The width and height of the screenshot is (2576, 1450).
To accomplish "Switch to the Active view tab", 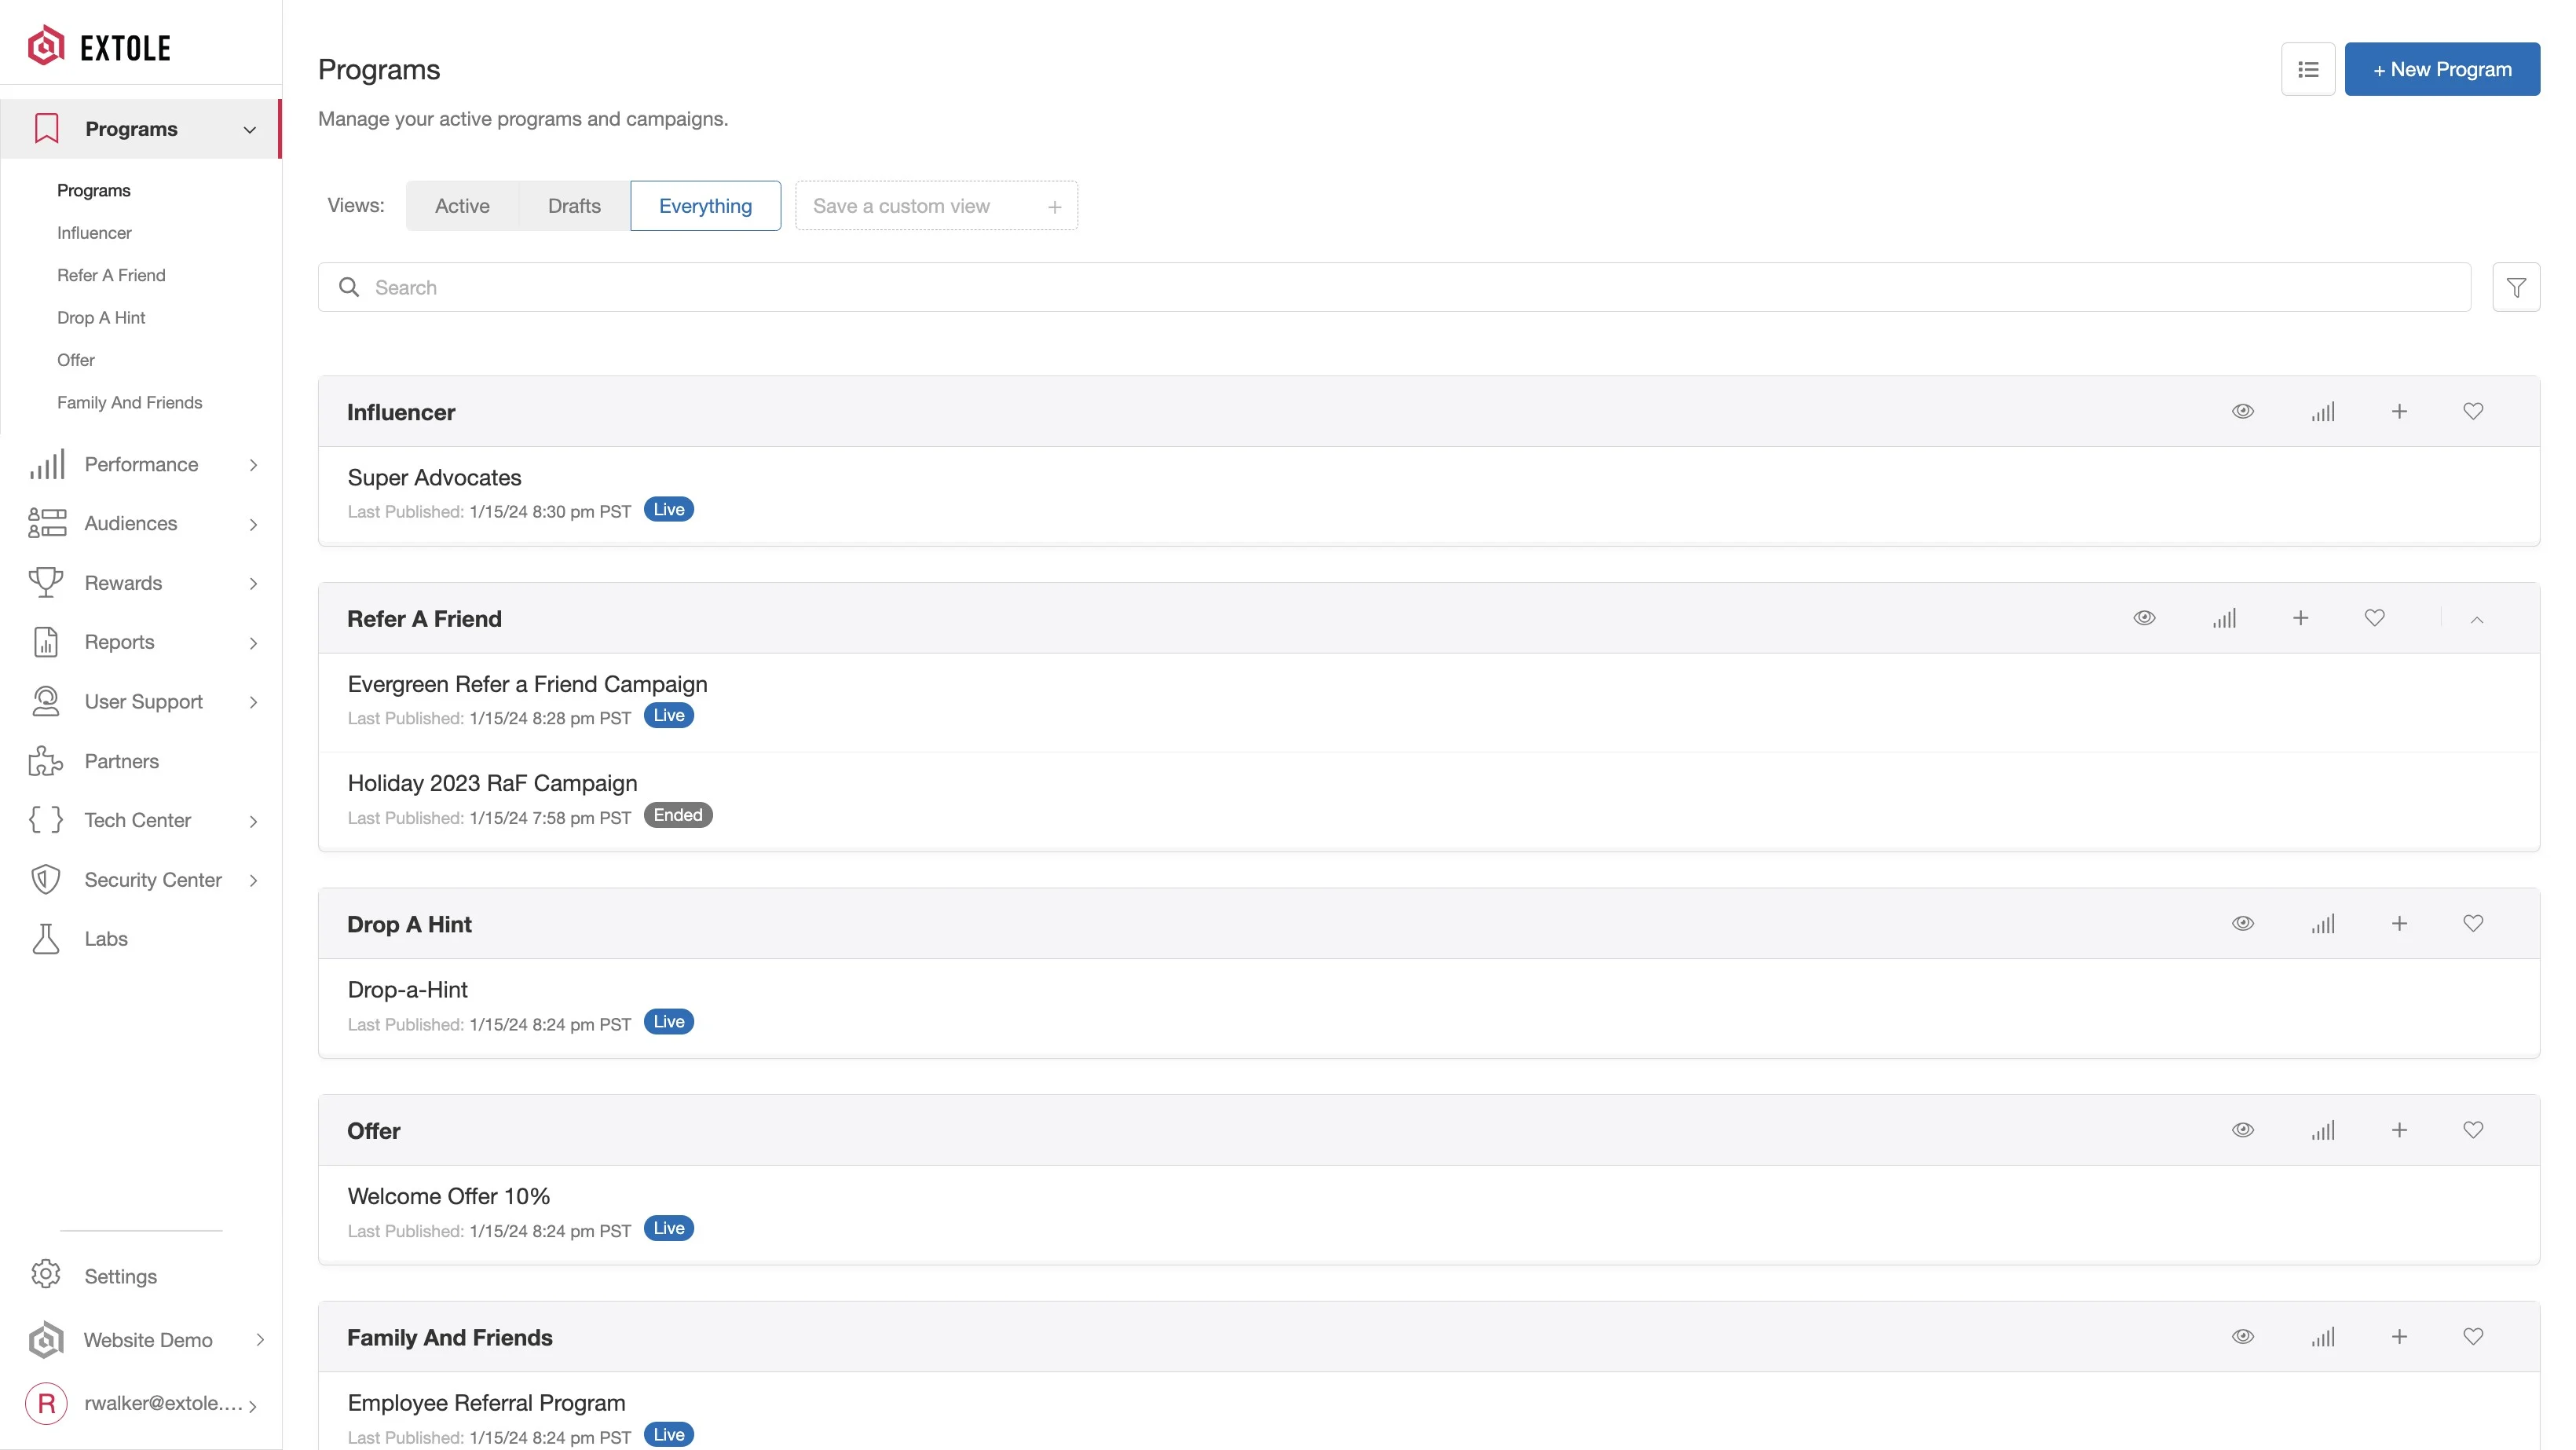I will click(x=462, y=206).
